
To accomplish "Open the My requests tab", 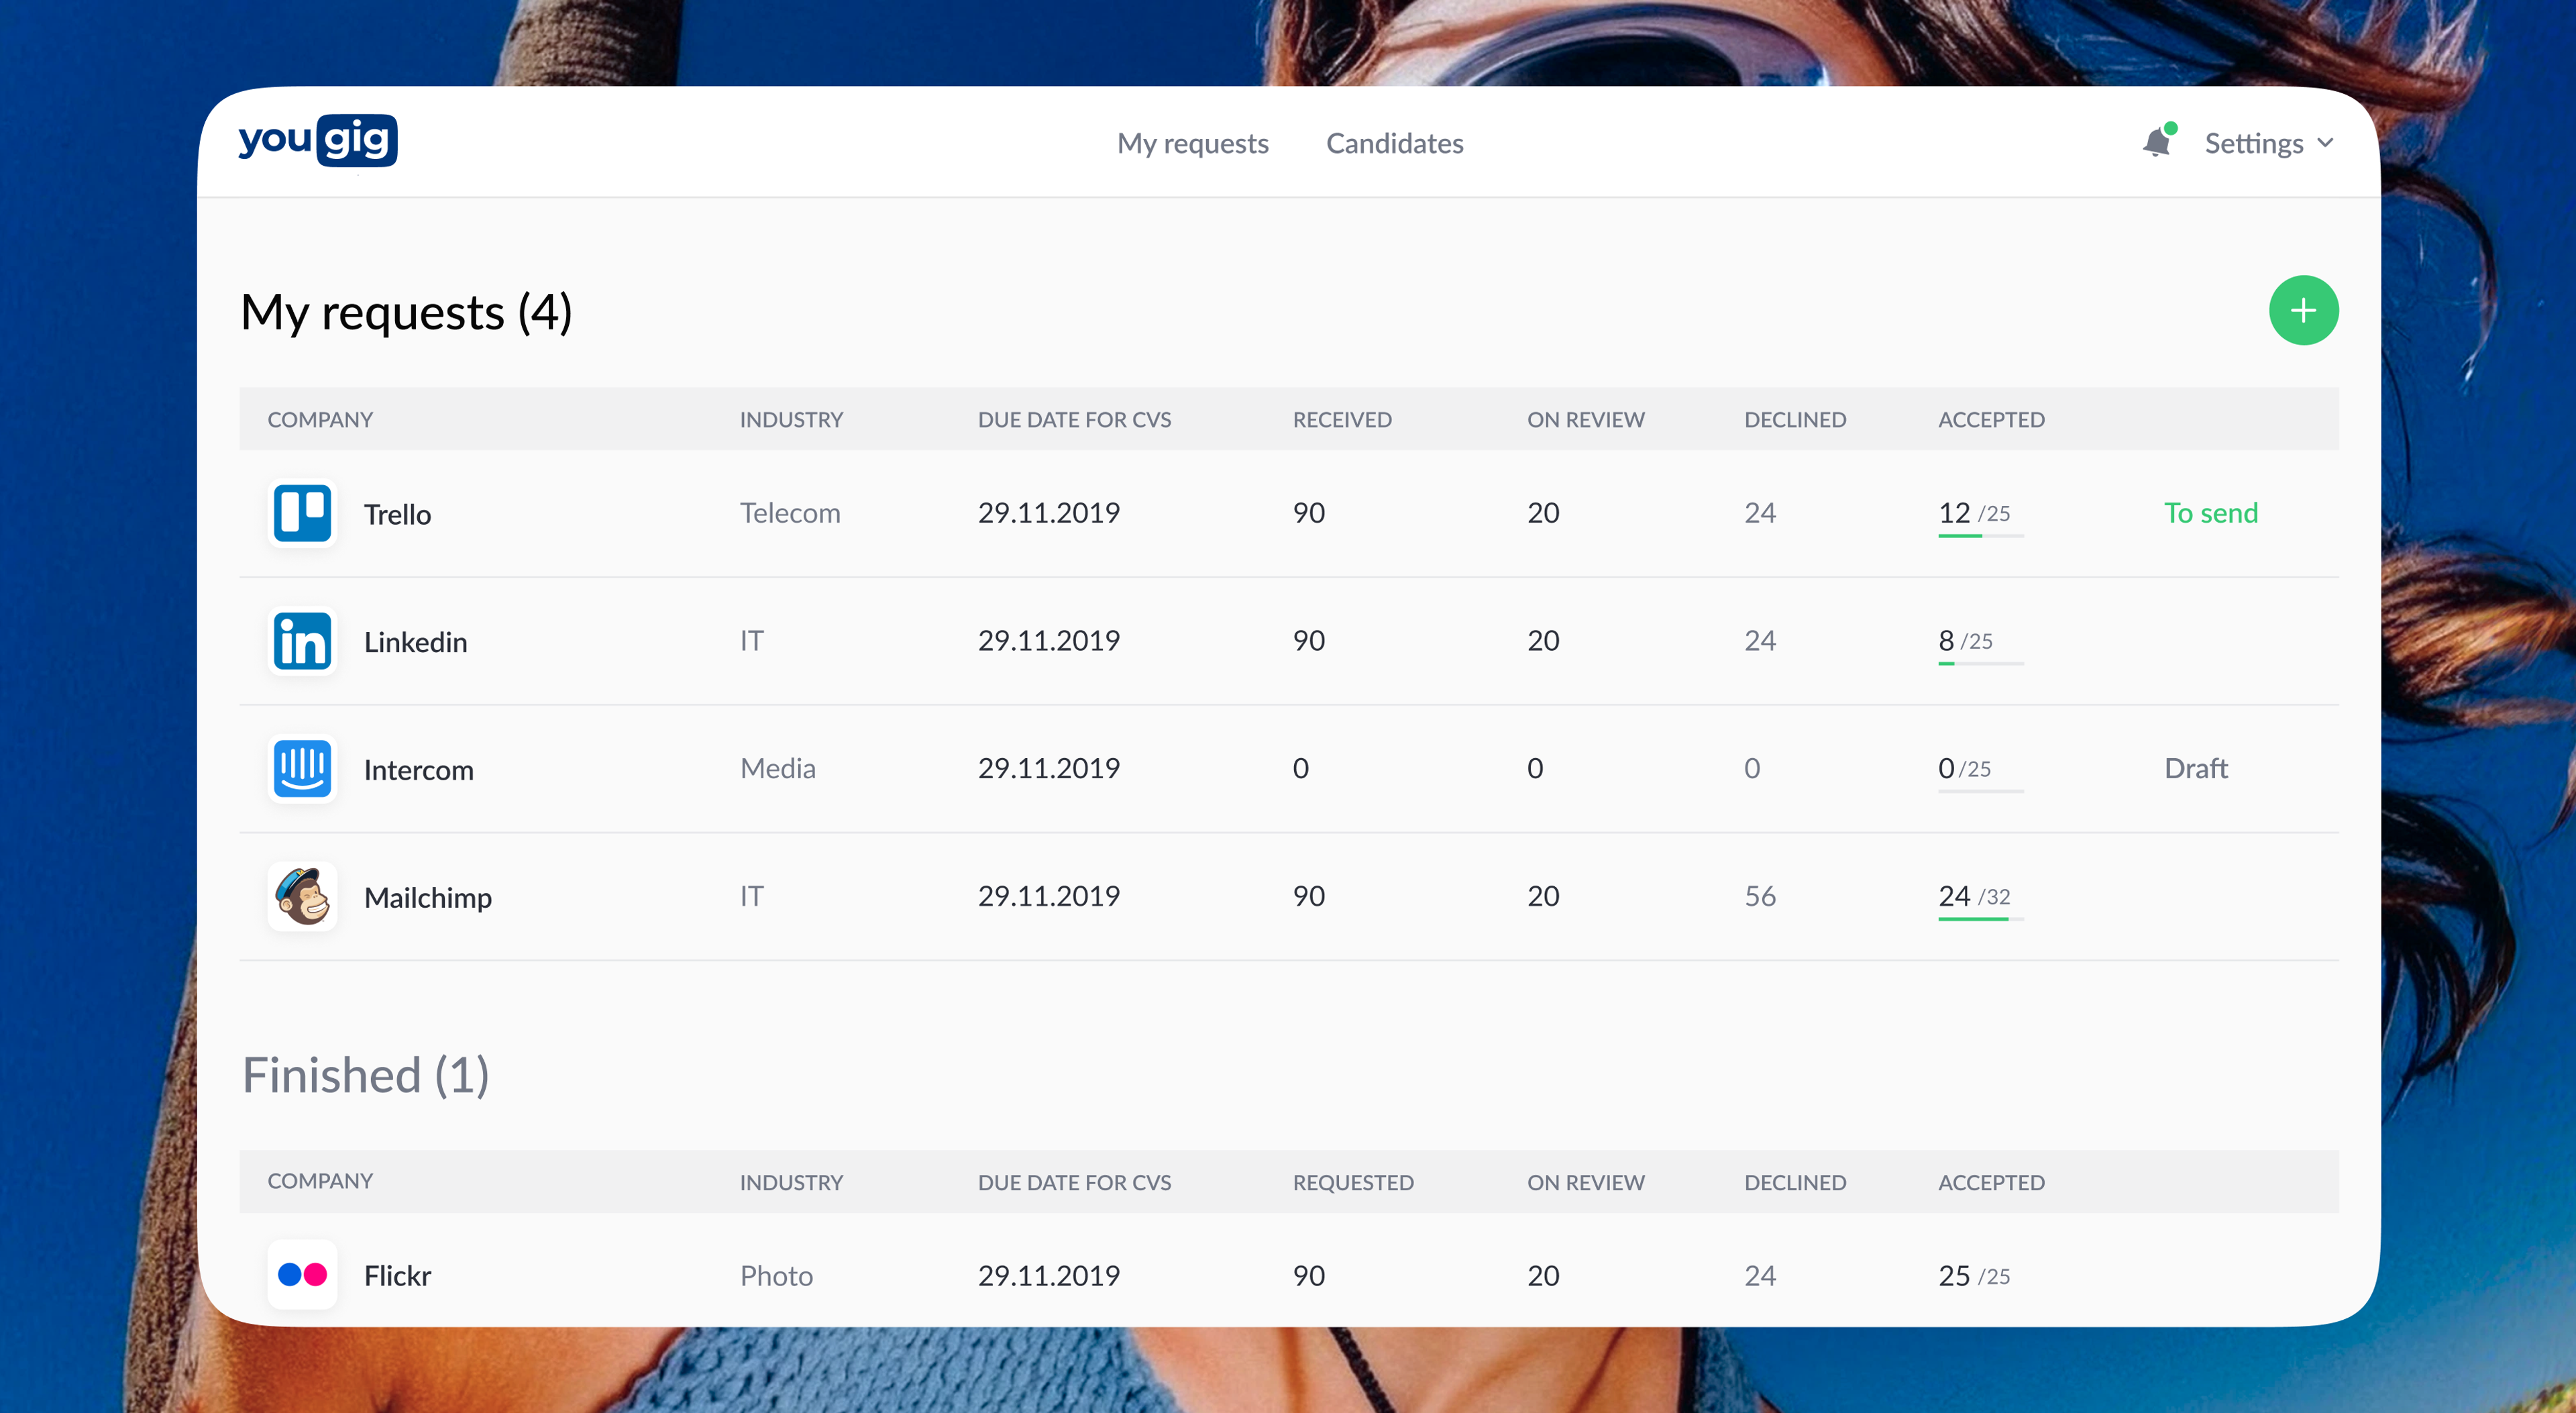I will coord(1192,143).
